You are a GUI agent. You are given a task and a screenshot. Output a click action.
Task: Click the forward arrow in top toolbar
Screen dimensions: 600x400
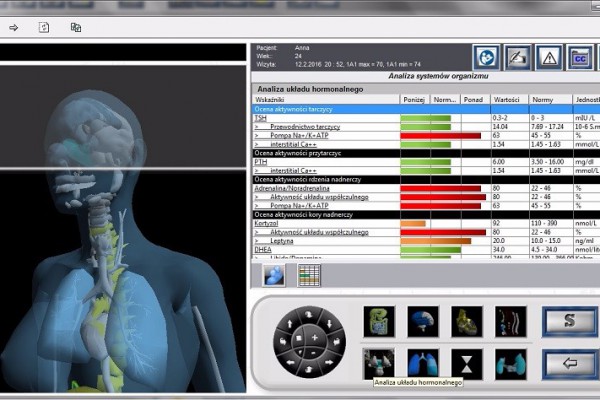tap(14, 27)
